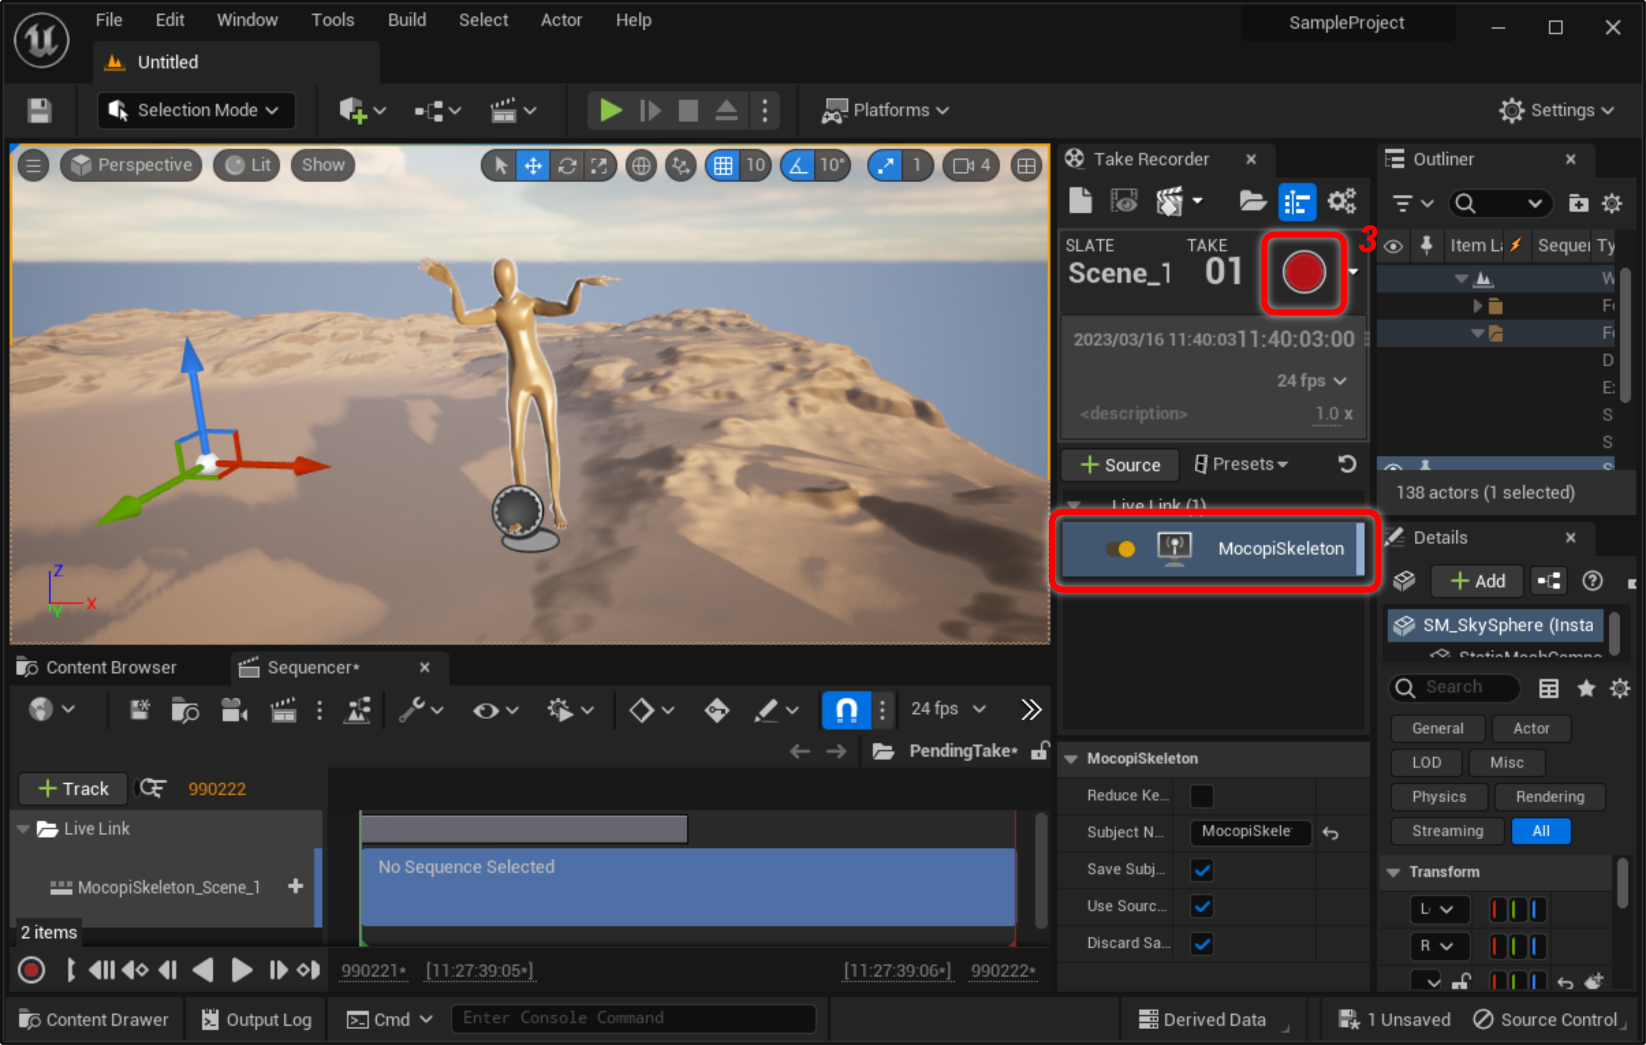Switch to the Content Browser tab

[x=110, y=667]
